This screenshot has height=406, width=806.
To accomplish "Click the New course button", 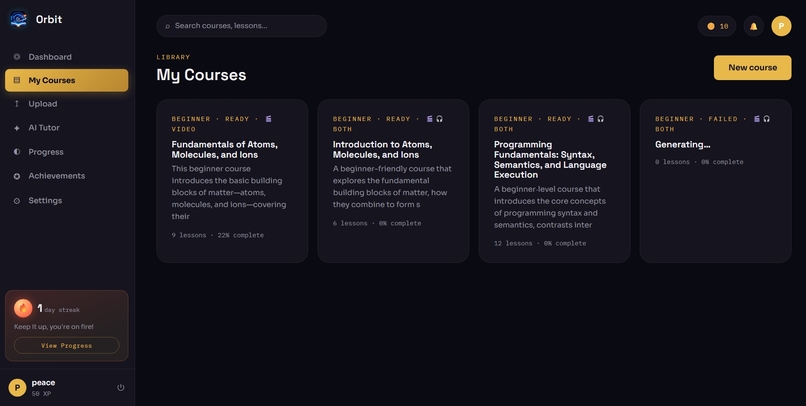I will point(753,67).
